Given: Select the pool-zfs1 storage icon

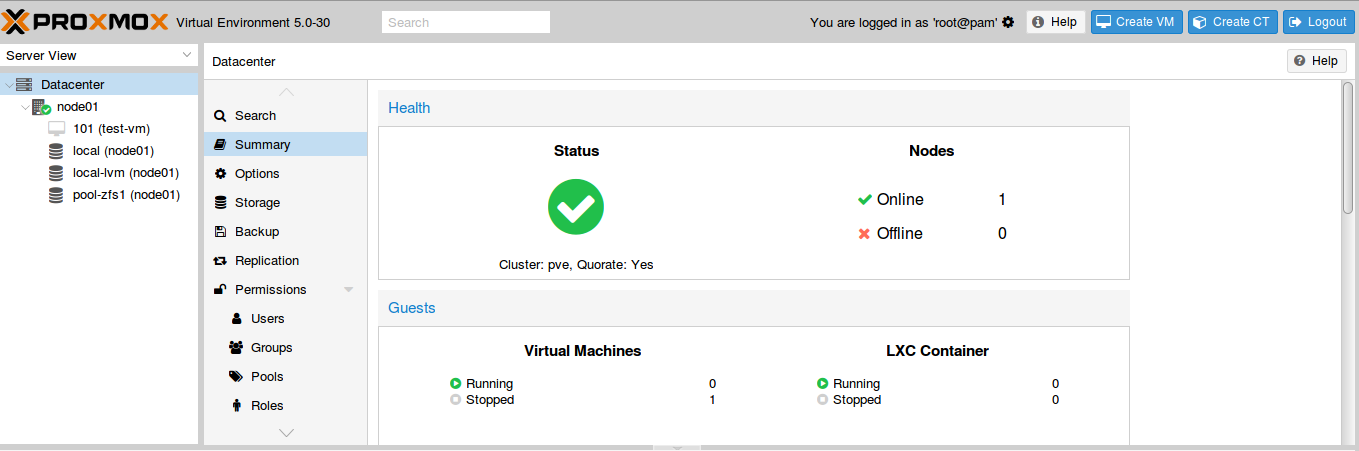Looking at the screenshot, I should (x=56, y=195).
